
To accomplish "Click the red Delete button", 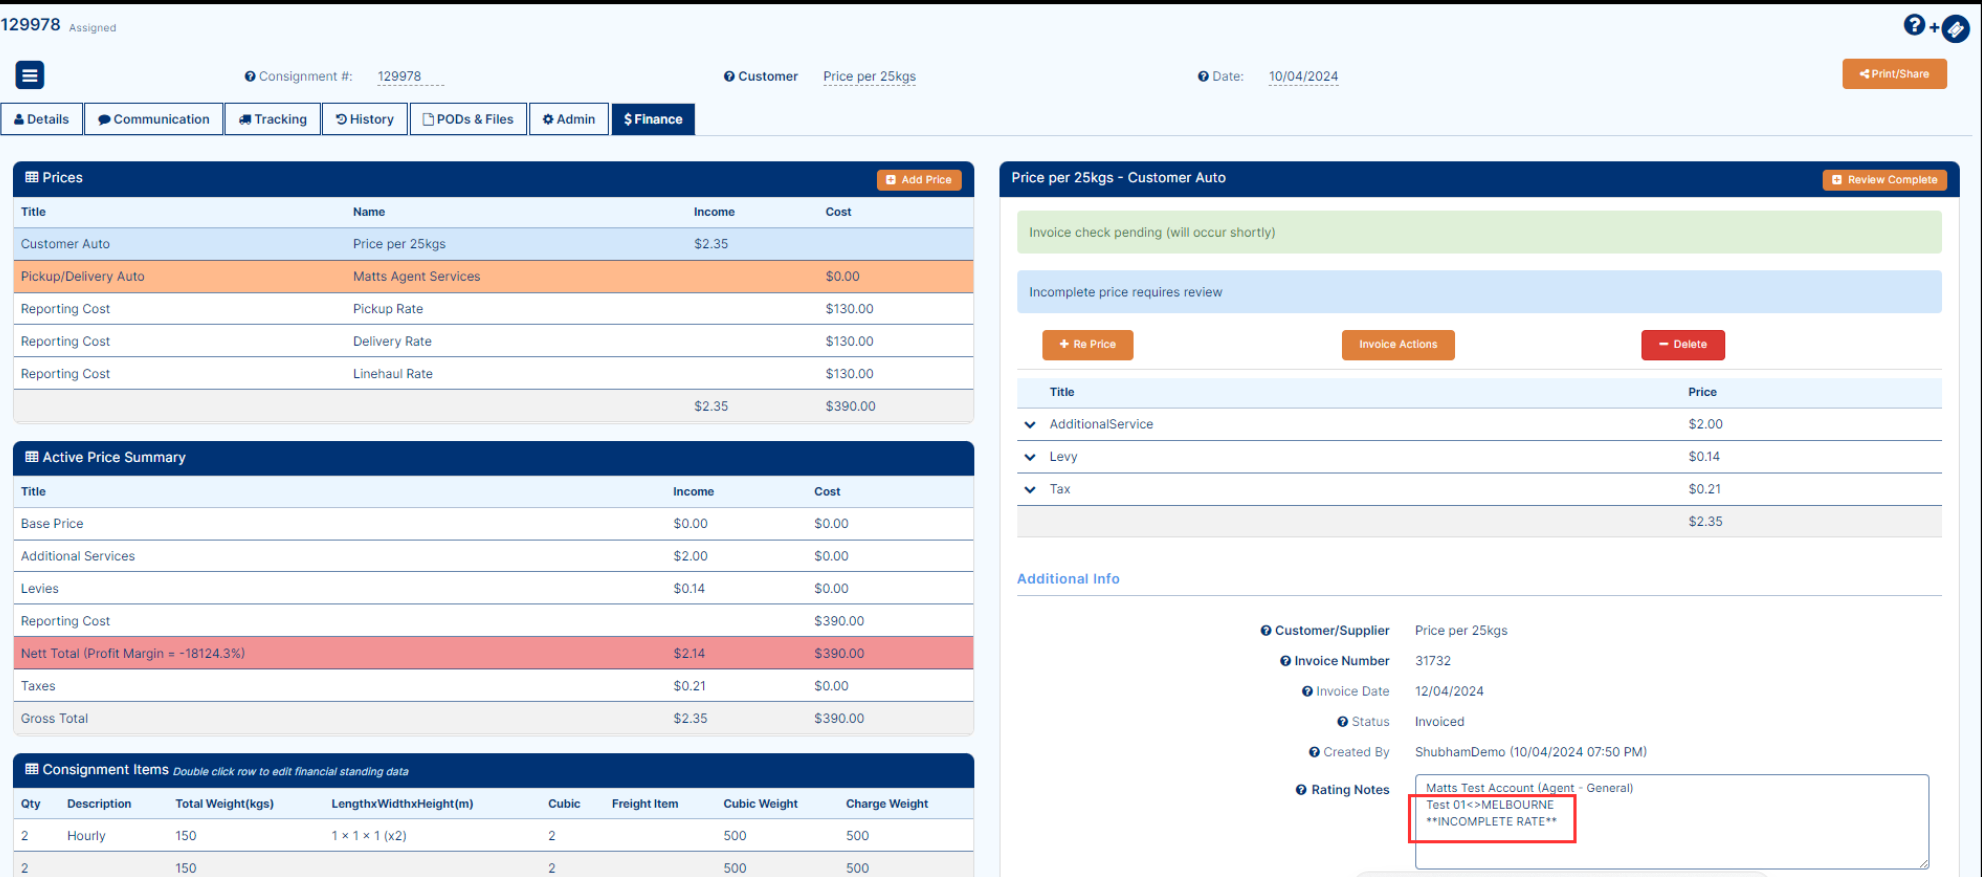I will tap(1683, 344).
